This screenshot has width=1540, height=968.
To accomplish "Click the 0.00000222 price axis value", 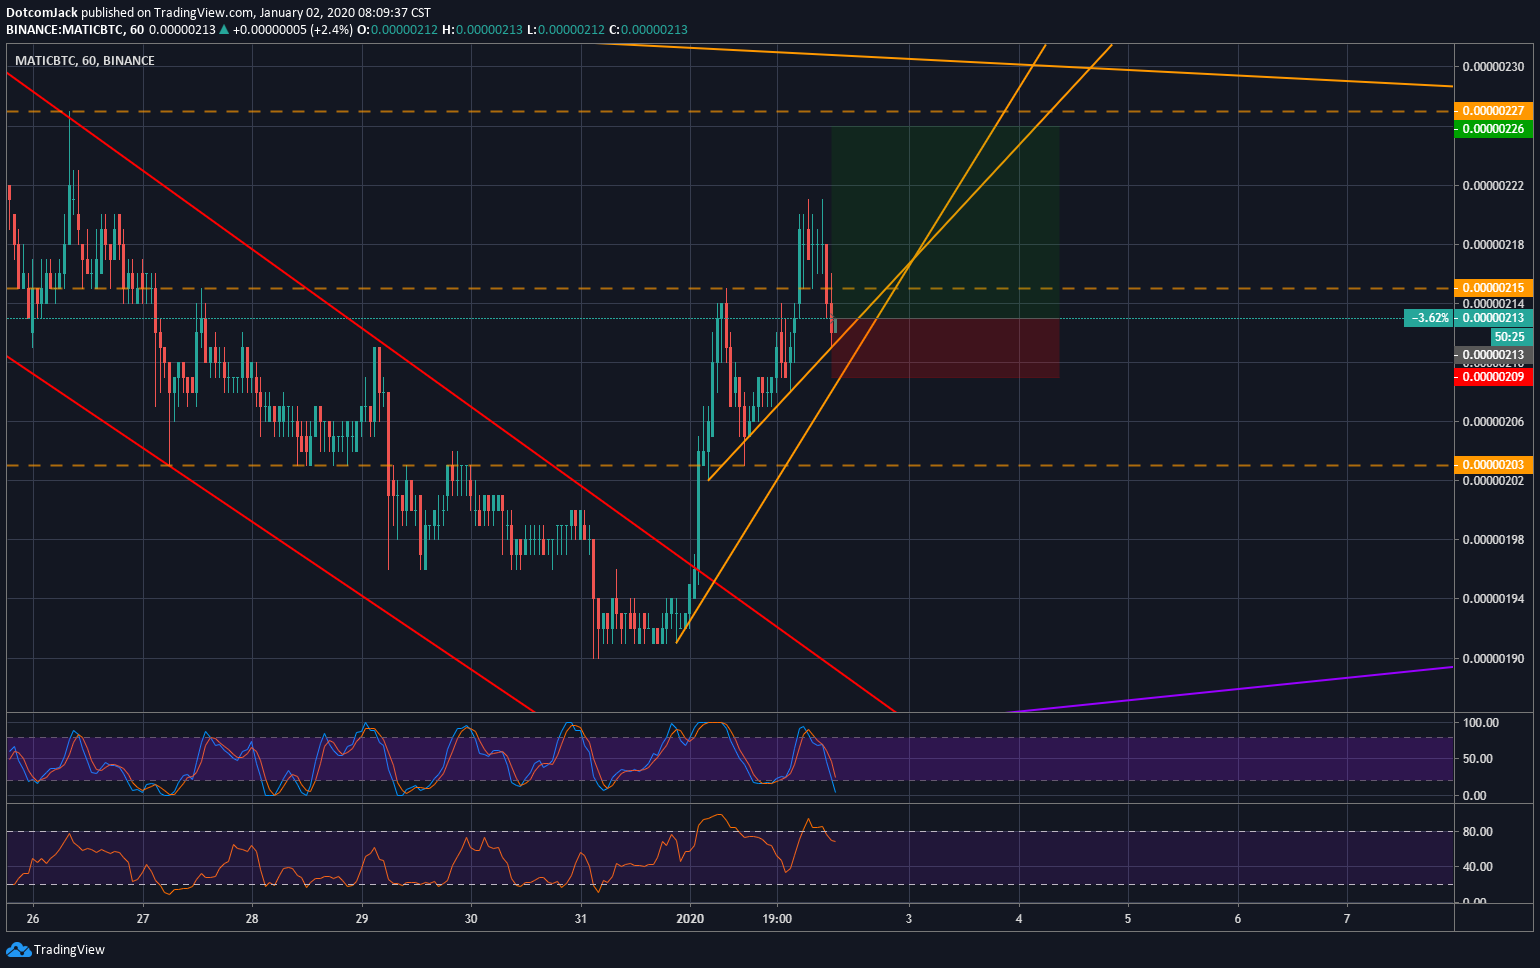I will (x=1493, y=186).
